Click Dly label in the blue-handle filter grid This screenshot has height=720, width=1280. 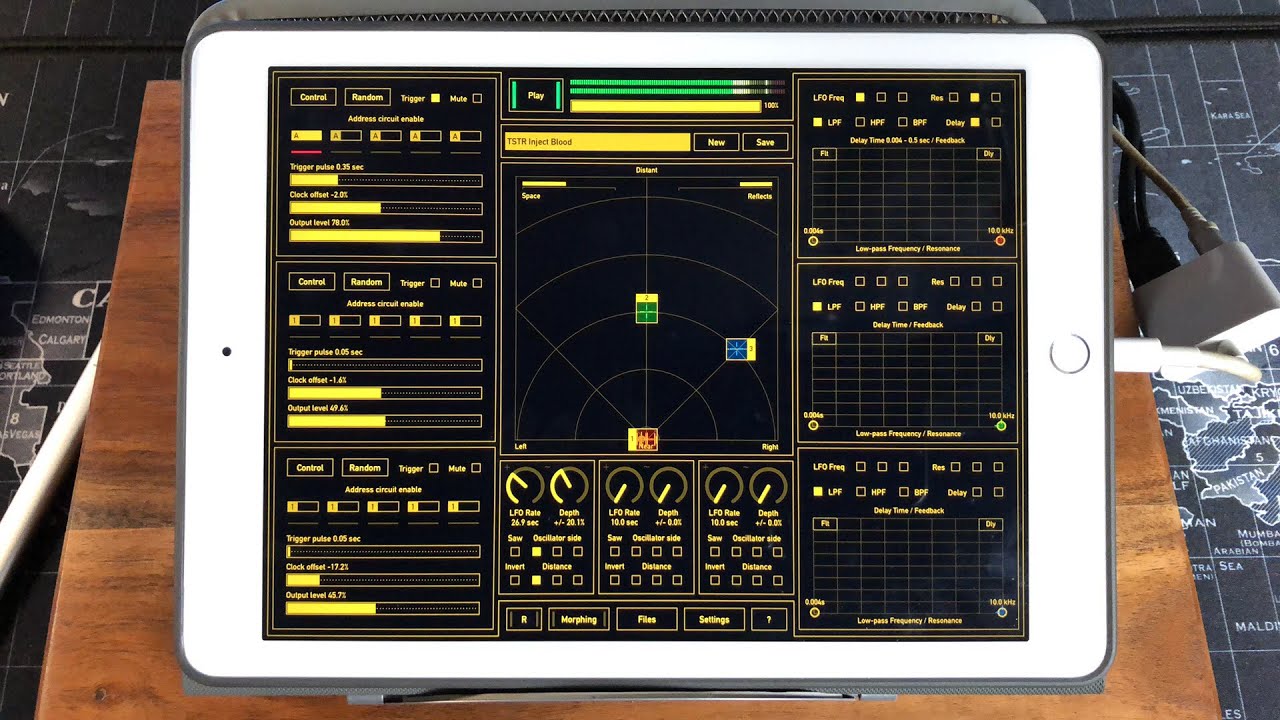(990, 524)
